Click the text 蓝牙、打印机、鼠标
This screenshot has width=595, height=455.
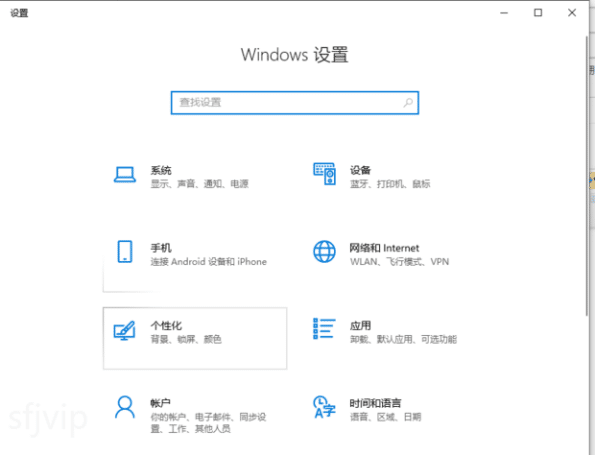coord(390,184)
